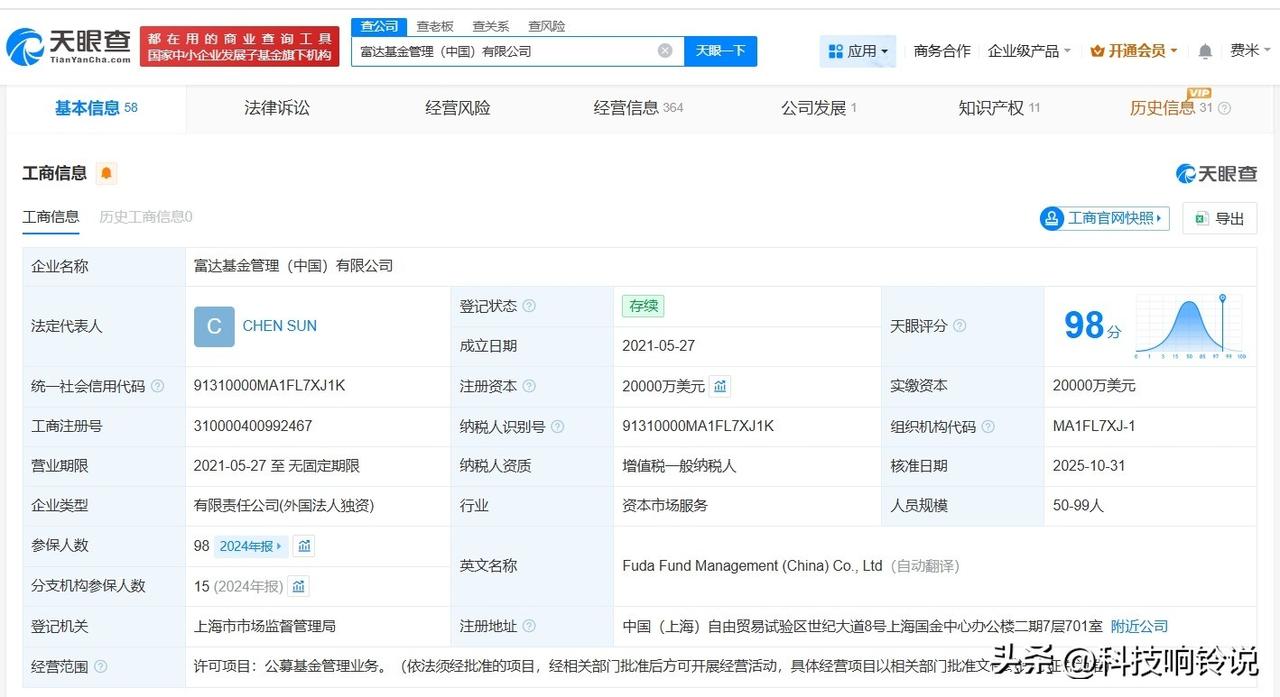This screenshot has width=1280, height=697.
Task: Click the help icon next to 纳税人识别号
Action: point(557,426)
